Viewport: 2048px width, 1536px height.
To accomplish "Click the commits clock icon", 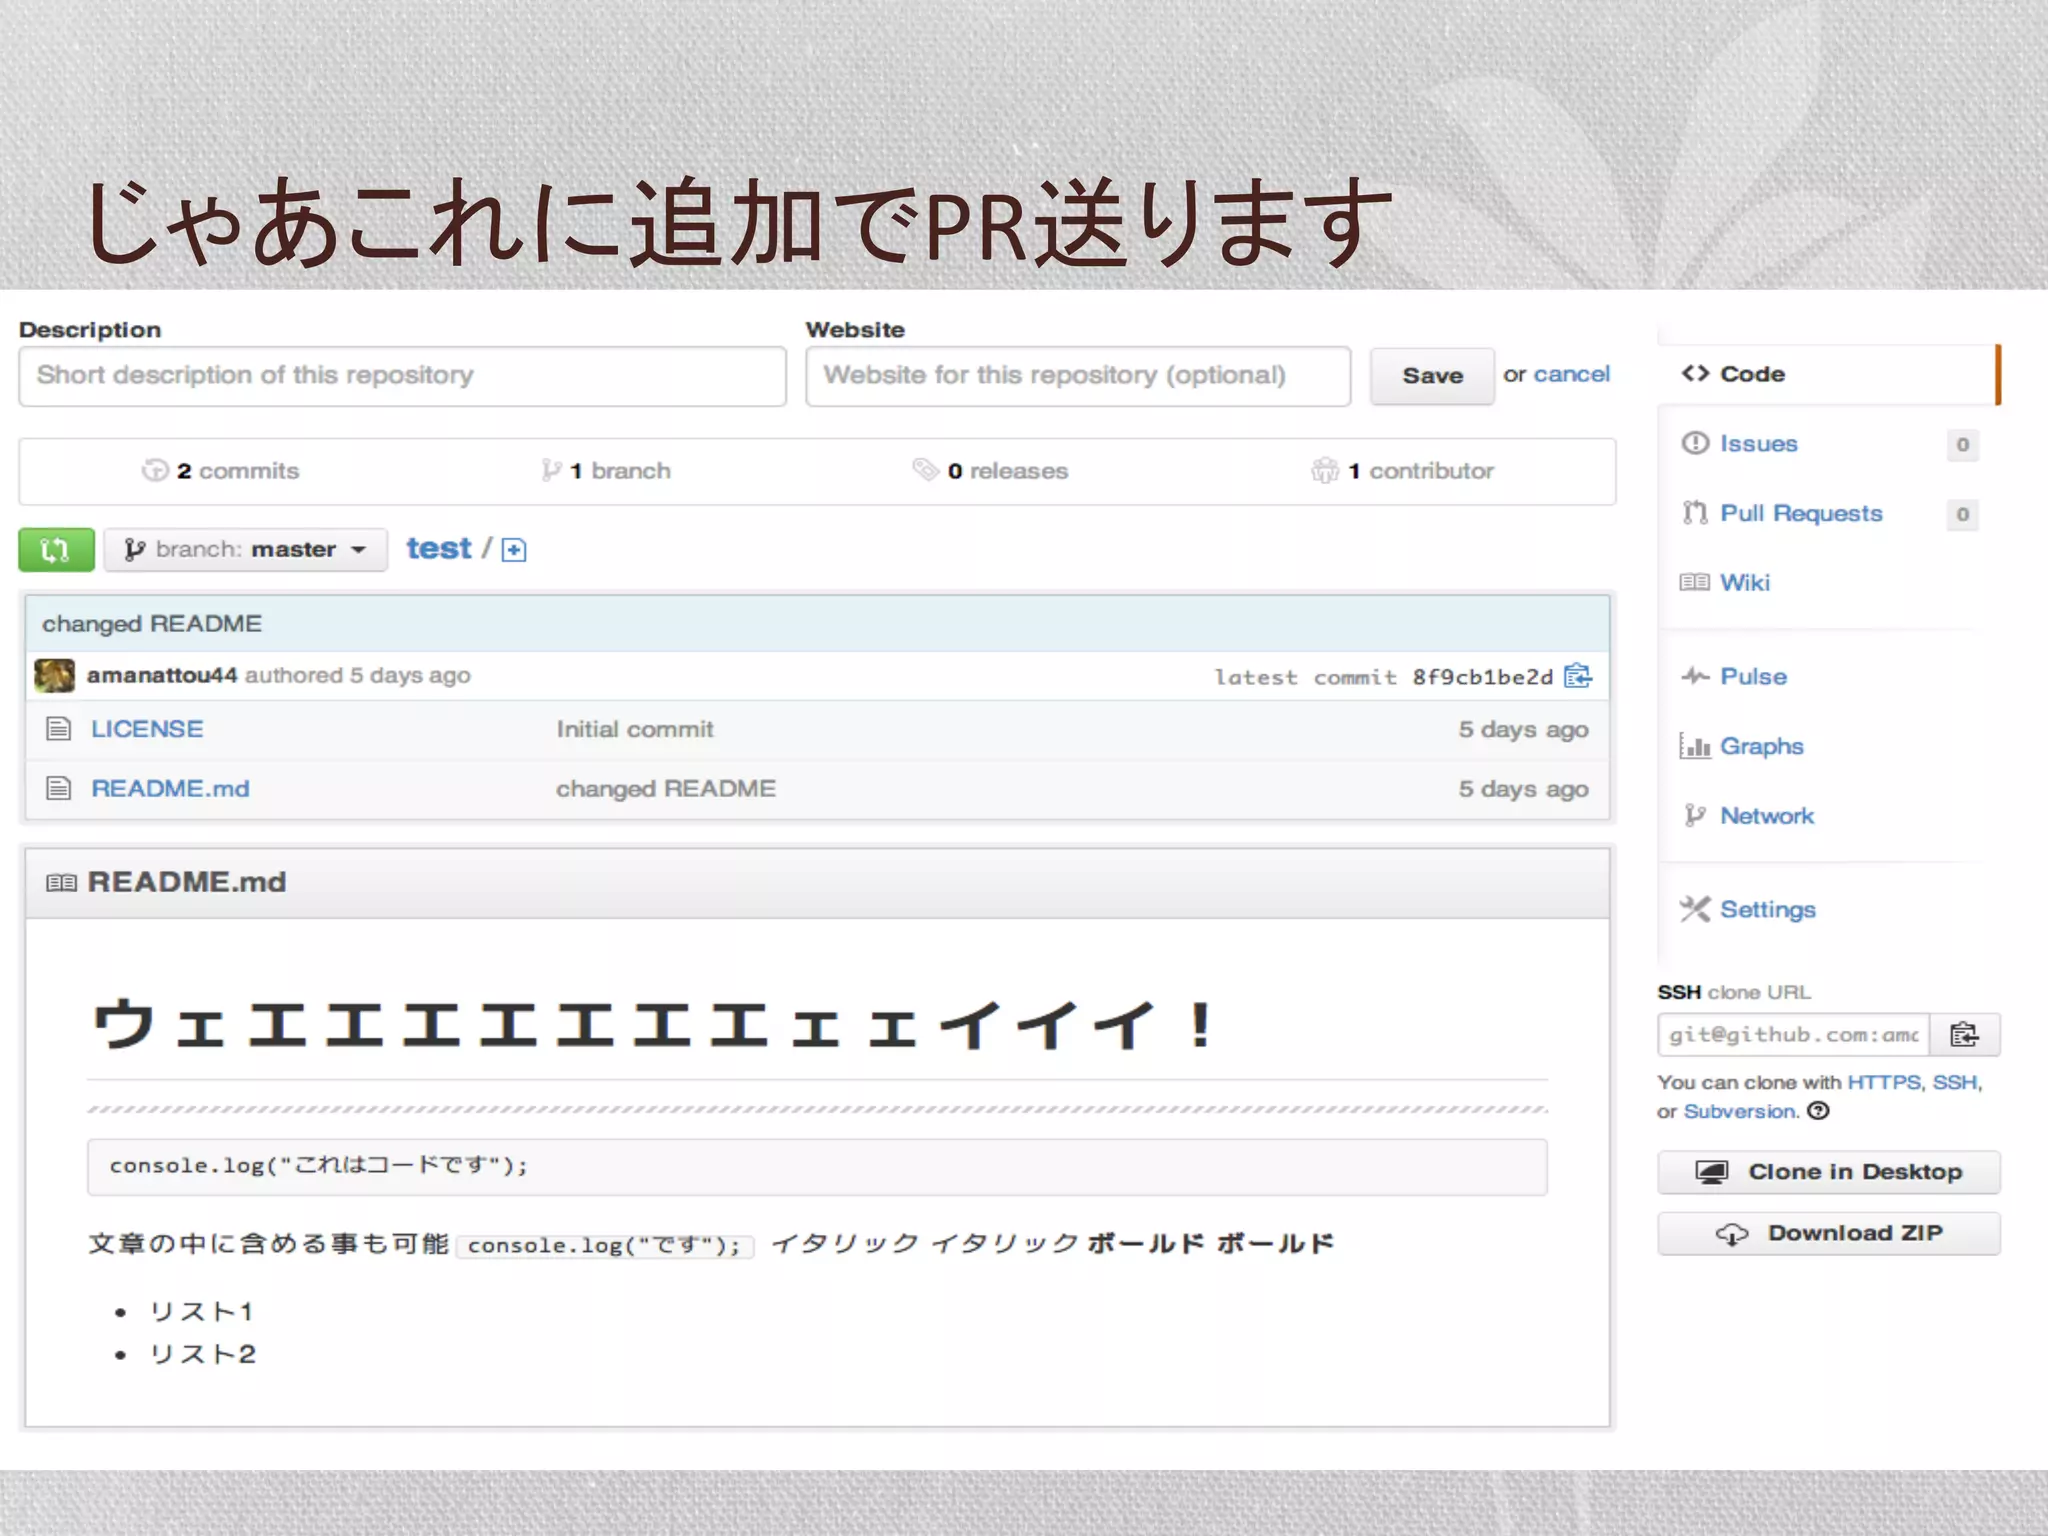I will 155,470.
